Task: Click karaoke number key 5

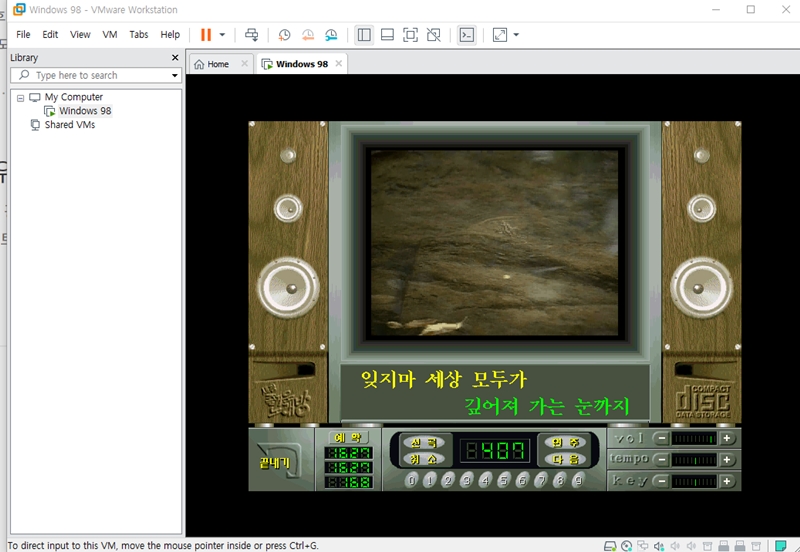Action: tap(504, 480)
